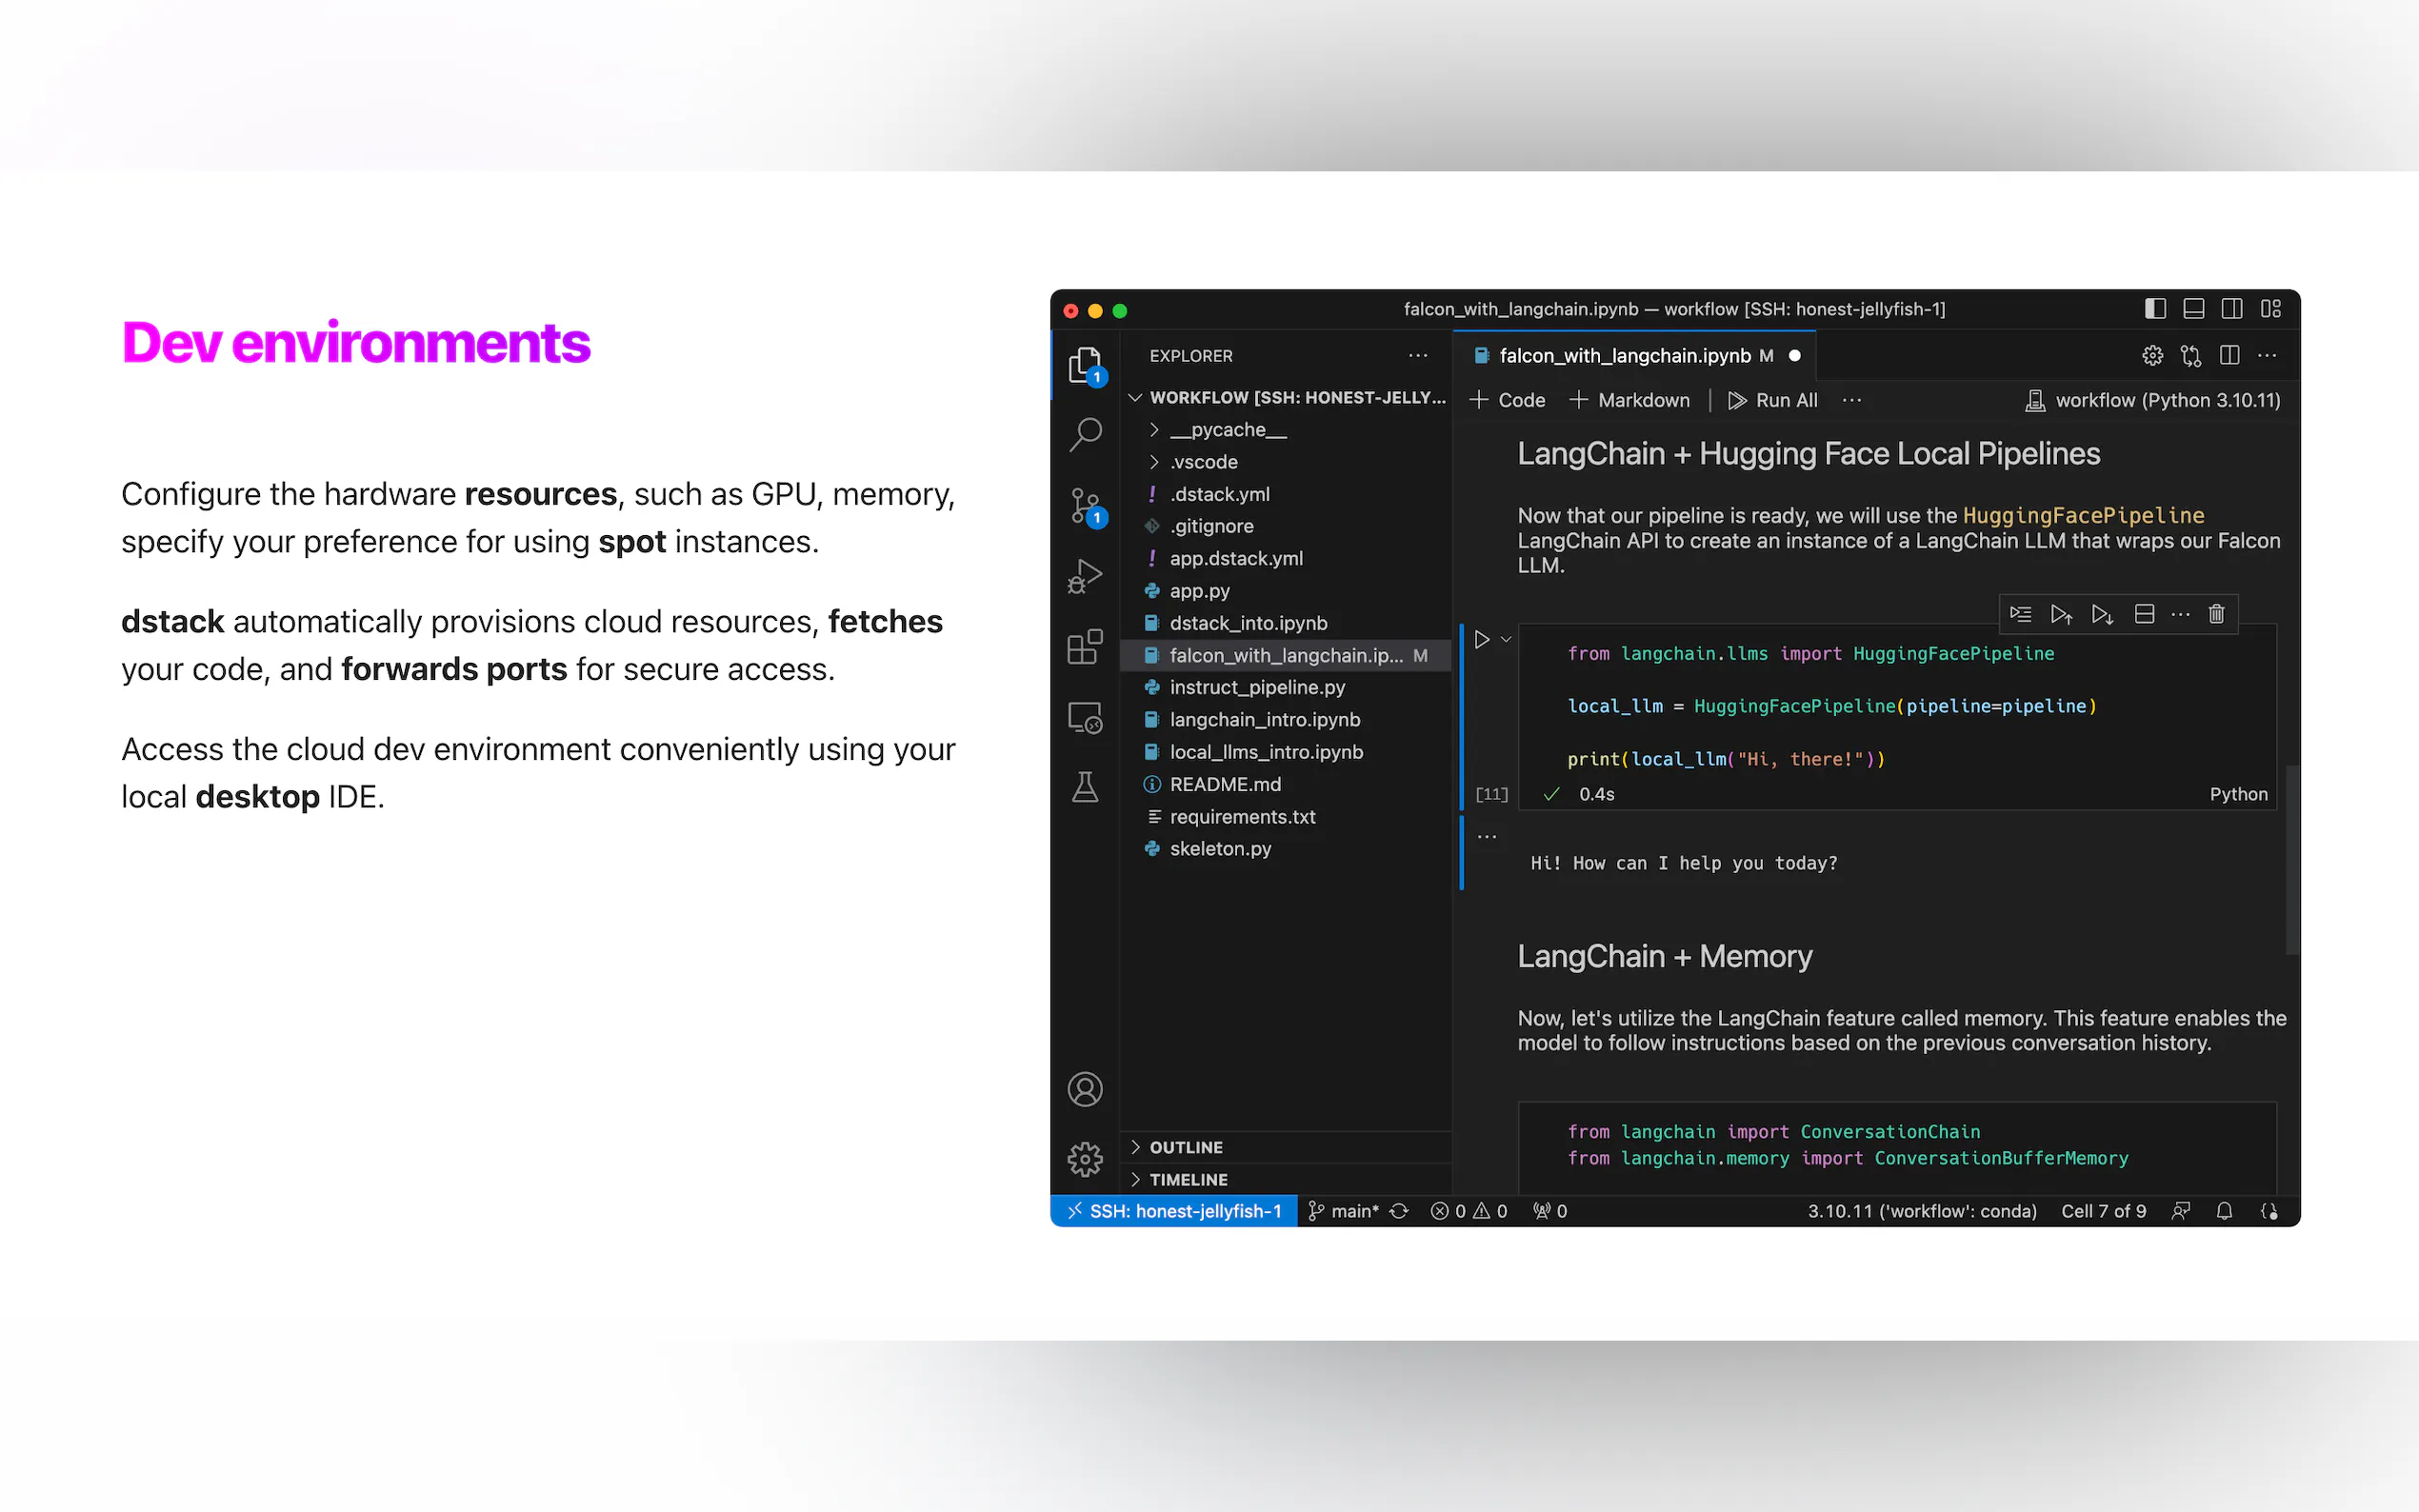The width and height of the screenshot is (2419, 1512).
Task: Toggle the bottom panel layout button
Action: click(x=2193, y=309)
